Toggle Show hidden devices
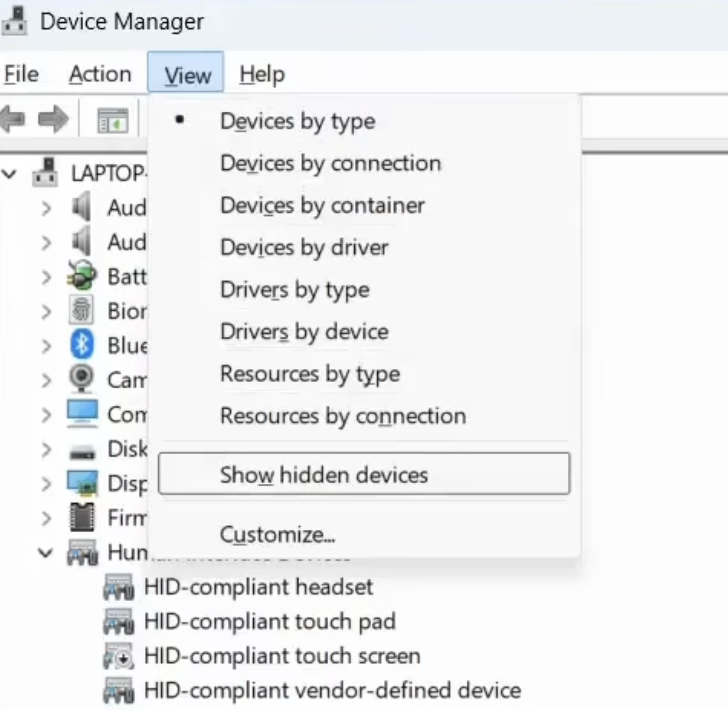Viewport: 728px width, 710px height. point(364,474)
